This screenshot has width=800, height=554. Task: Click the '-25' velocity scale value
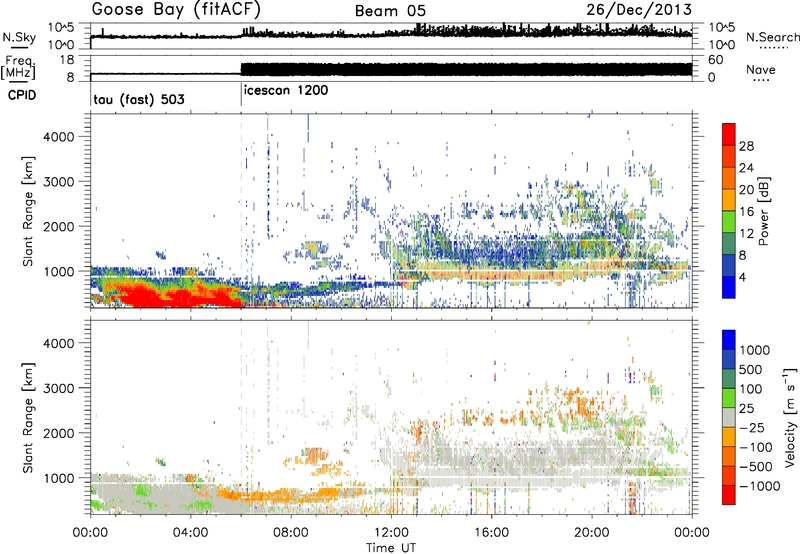tap(752, 427)
